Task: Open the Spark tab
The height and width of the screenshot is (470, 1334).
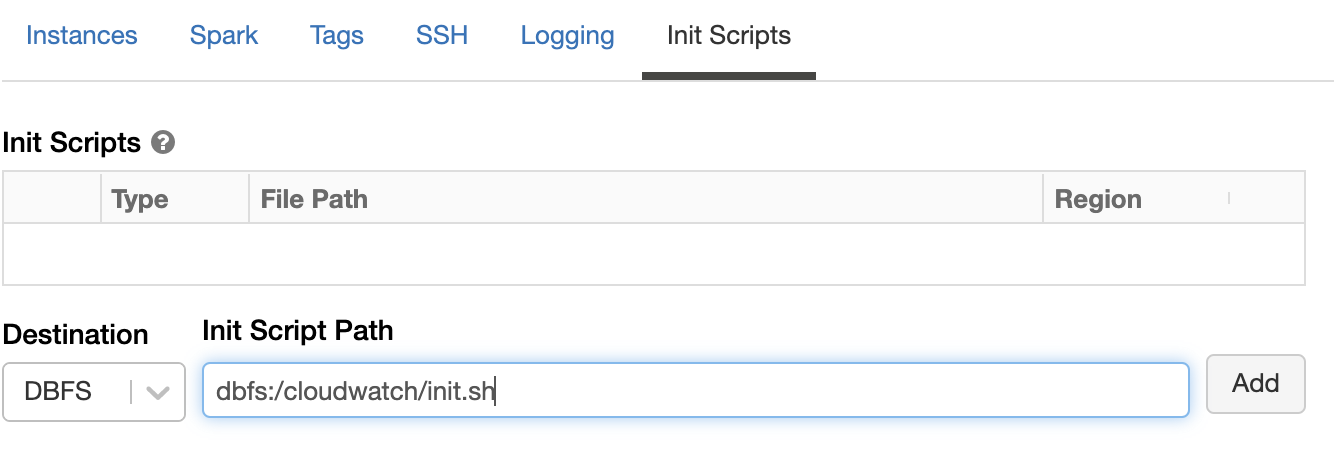Action: click(224, 36)
